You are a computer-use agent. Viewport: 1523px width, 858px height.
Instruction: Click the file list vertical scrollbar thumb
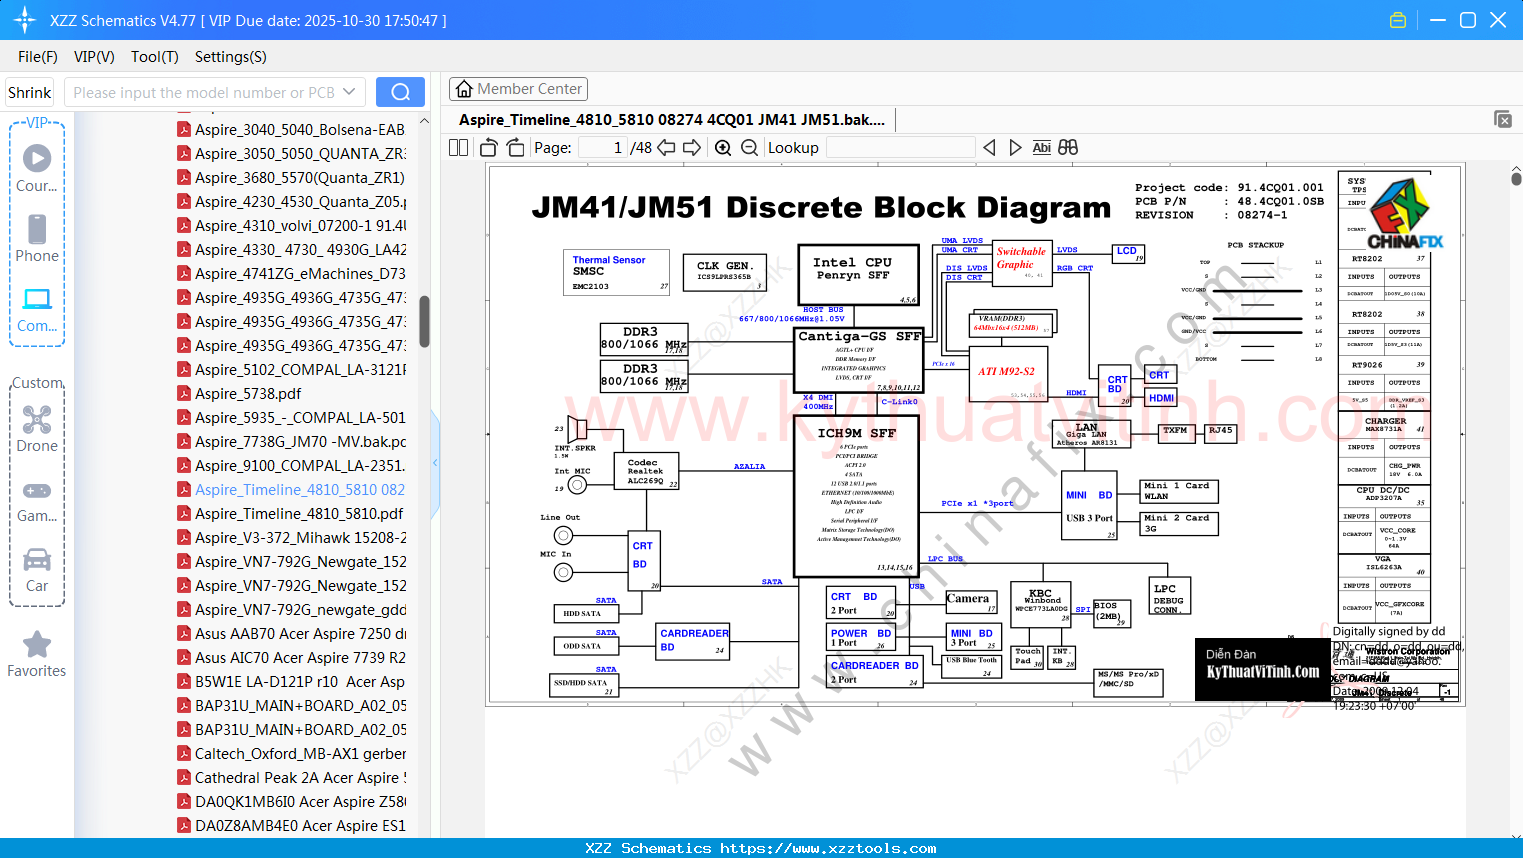click(x=424, y=321)
